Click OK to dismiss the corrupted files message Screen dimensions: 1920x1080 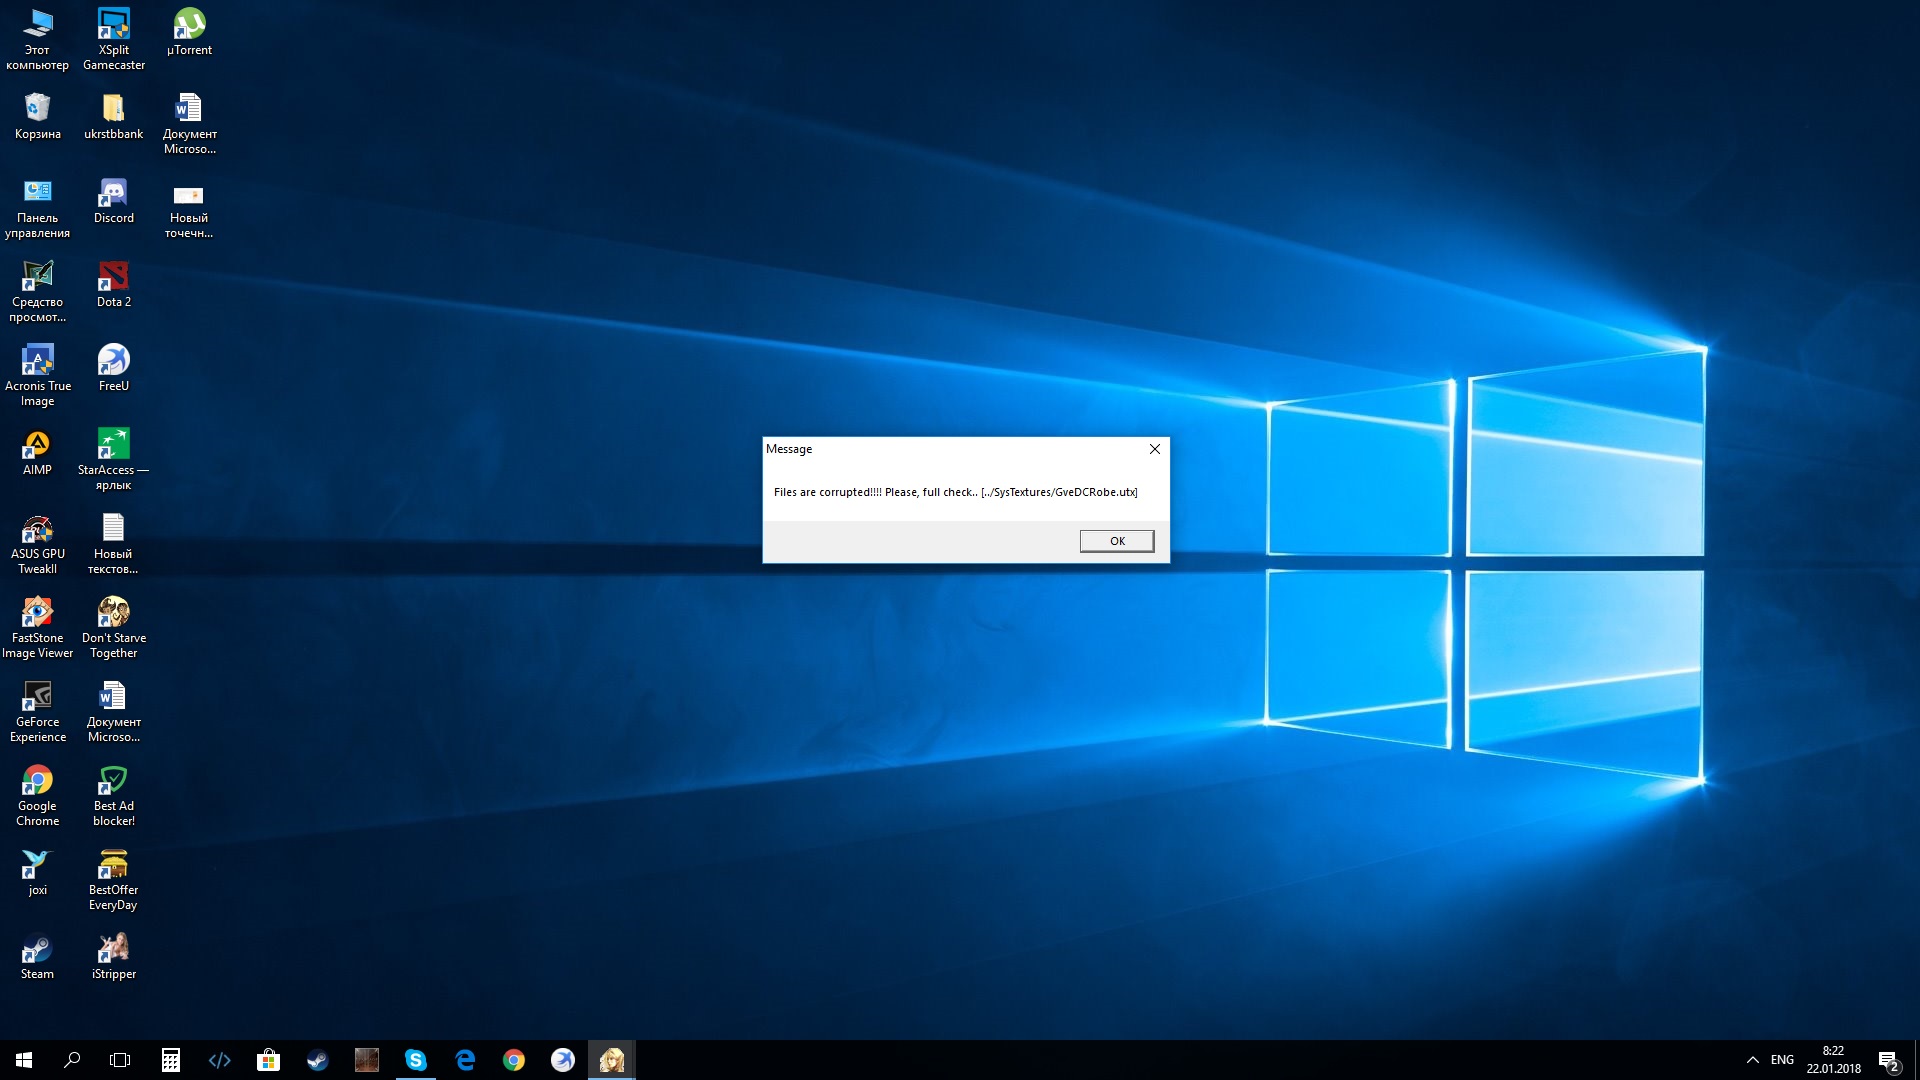(x=1116, y=539)
